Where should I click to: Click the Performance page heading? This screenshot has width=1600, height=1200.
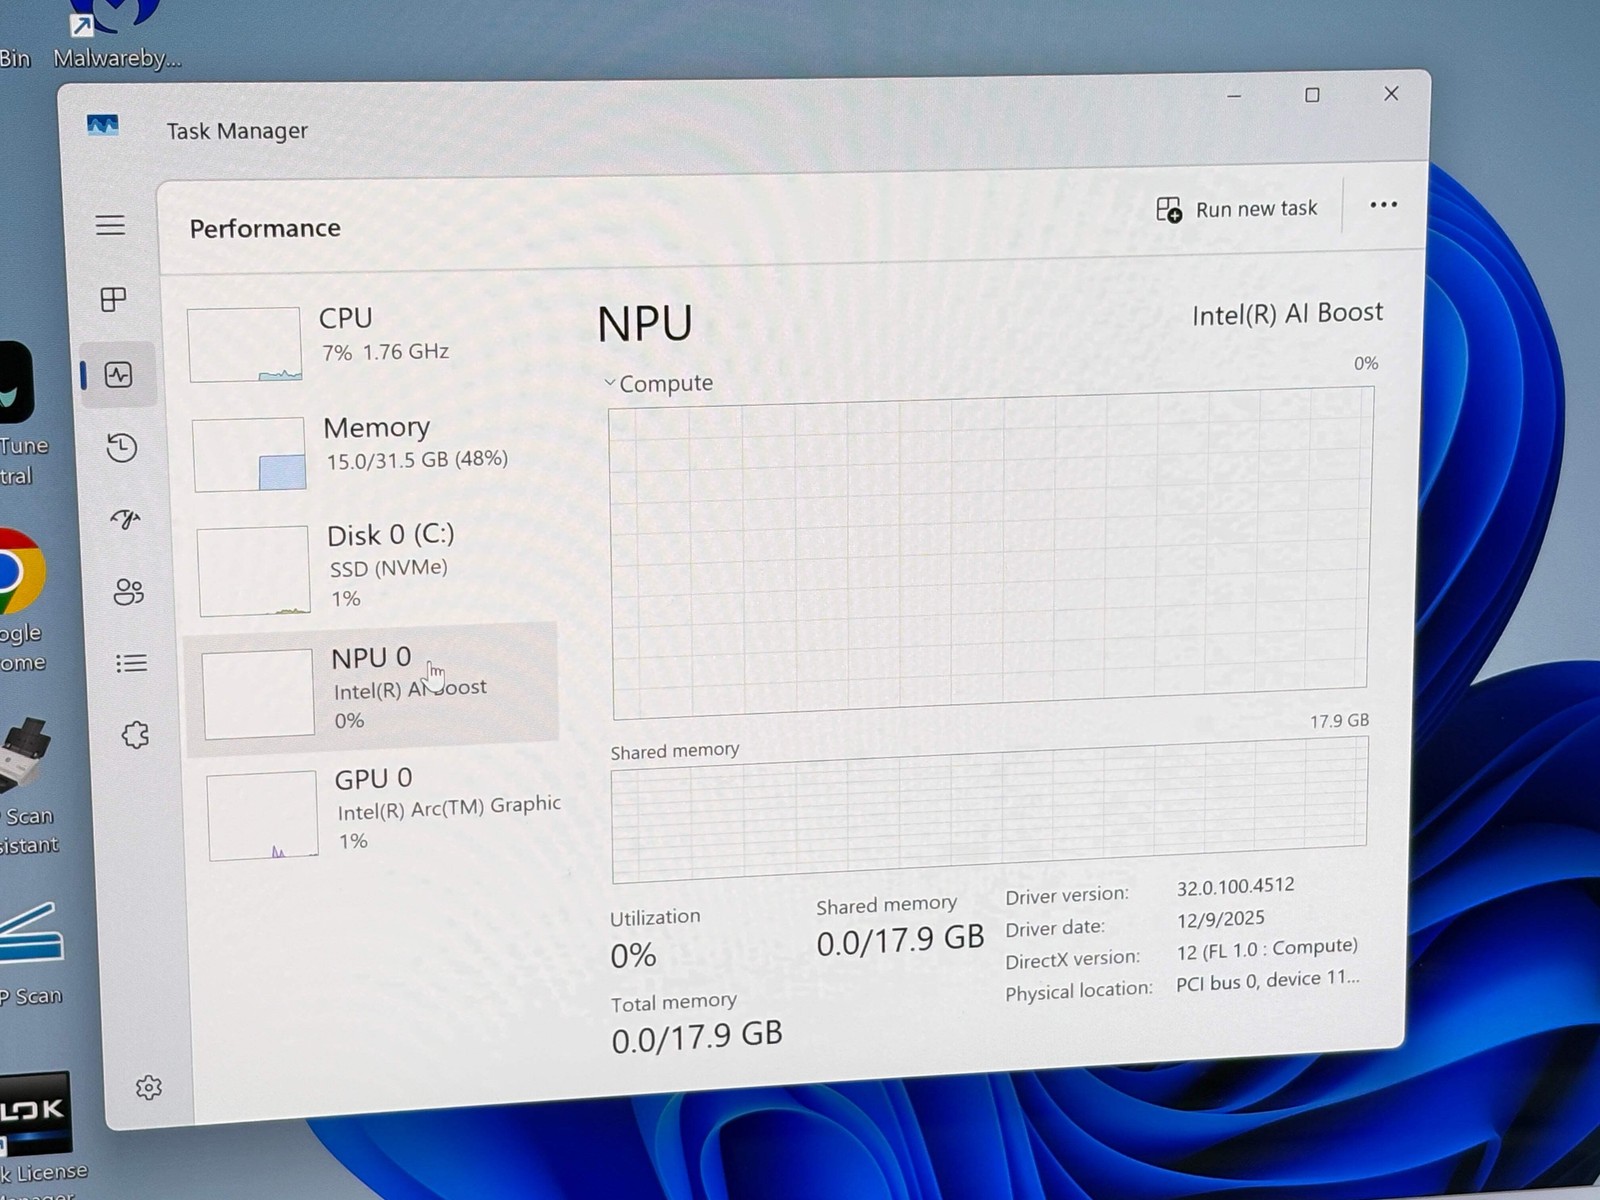(265, 228)
